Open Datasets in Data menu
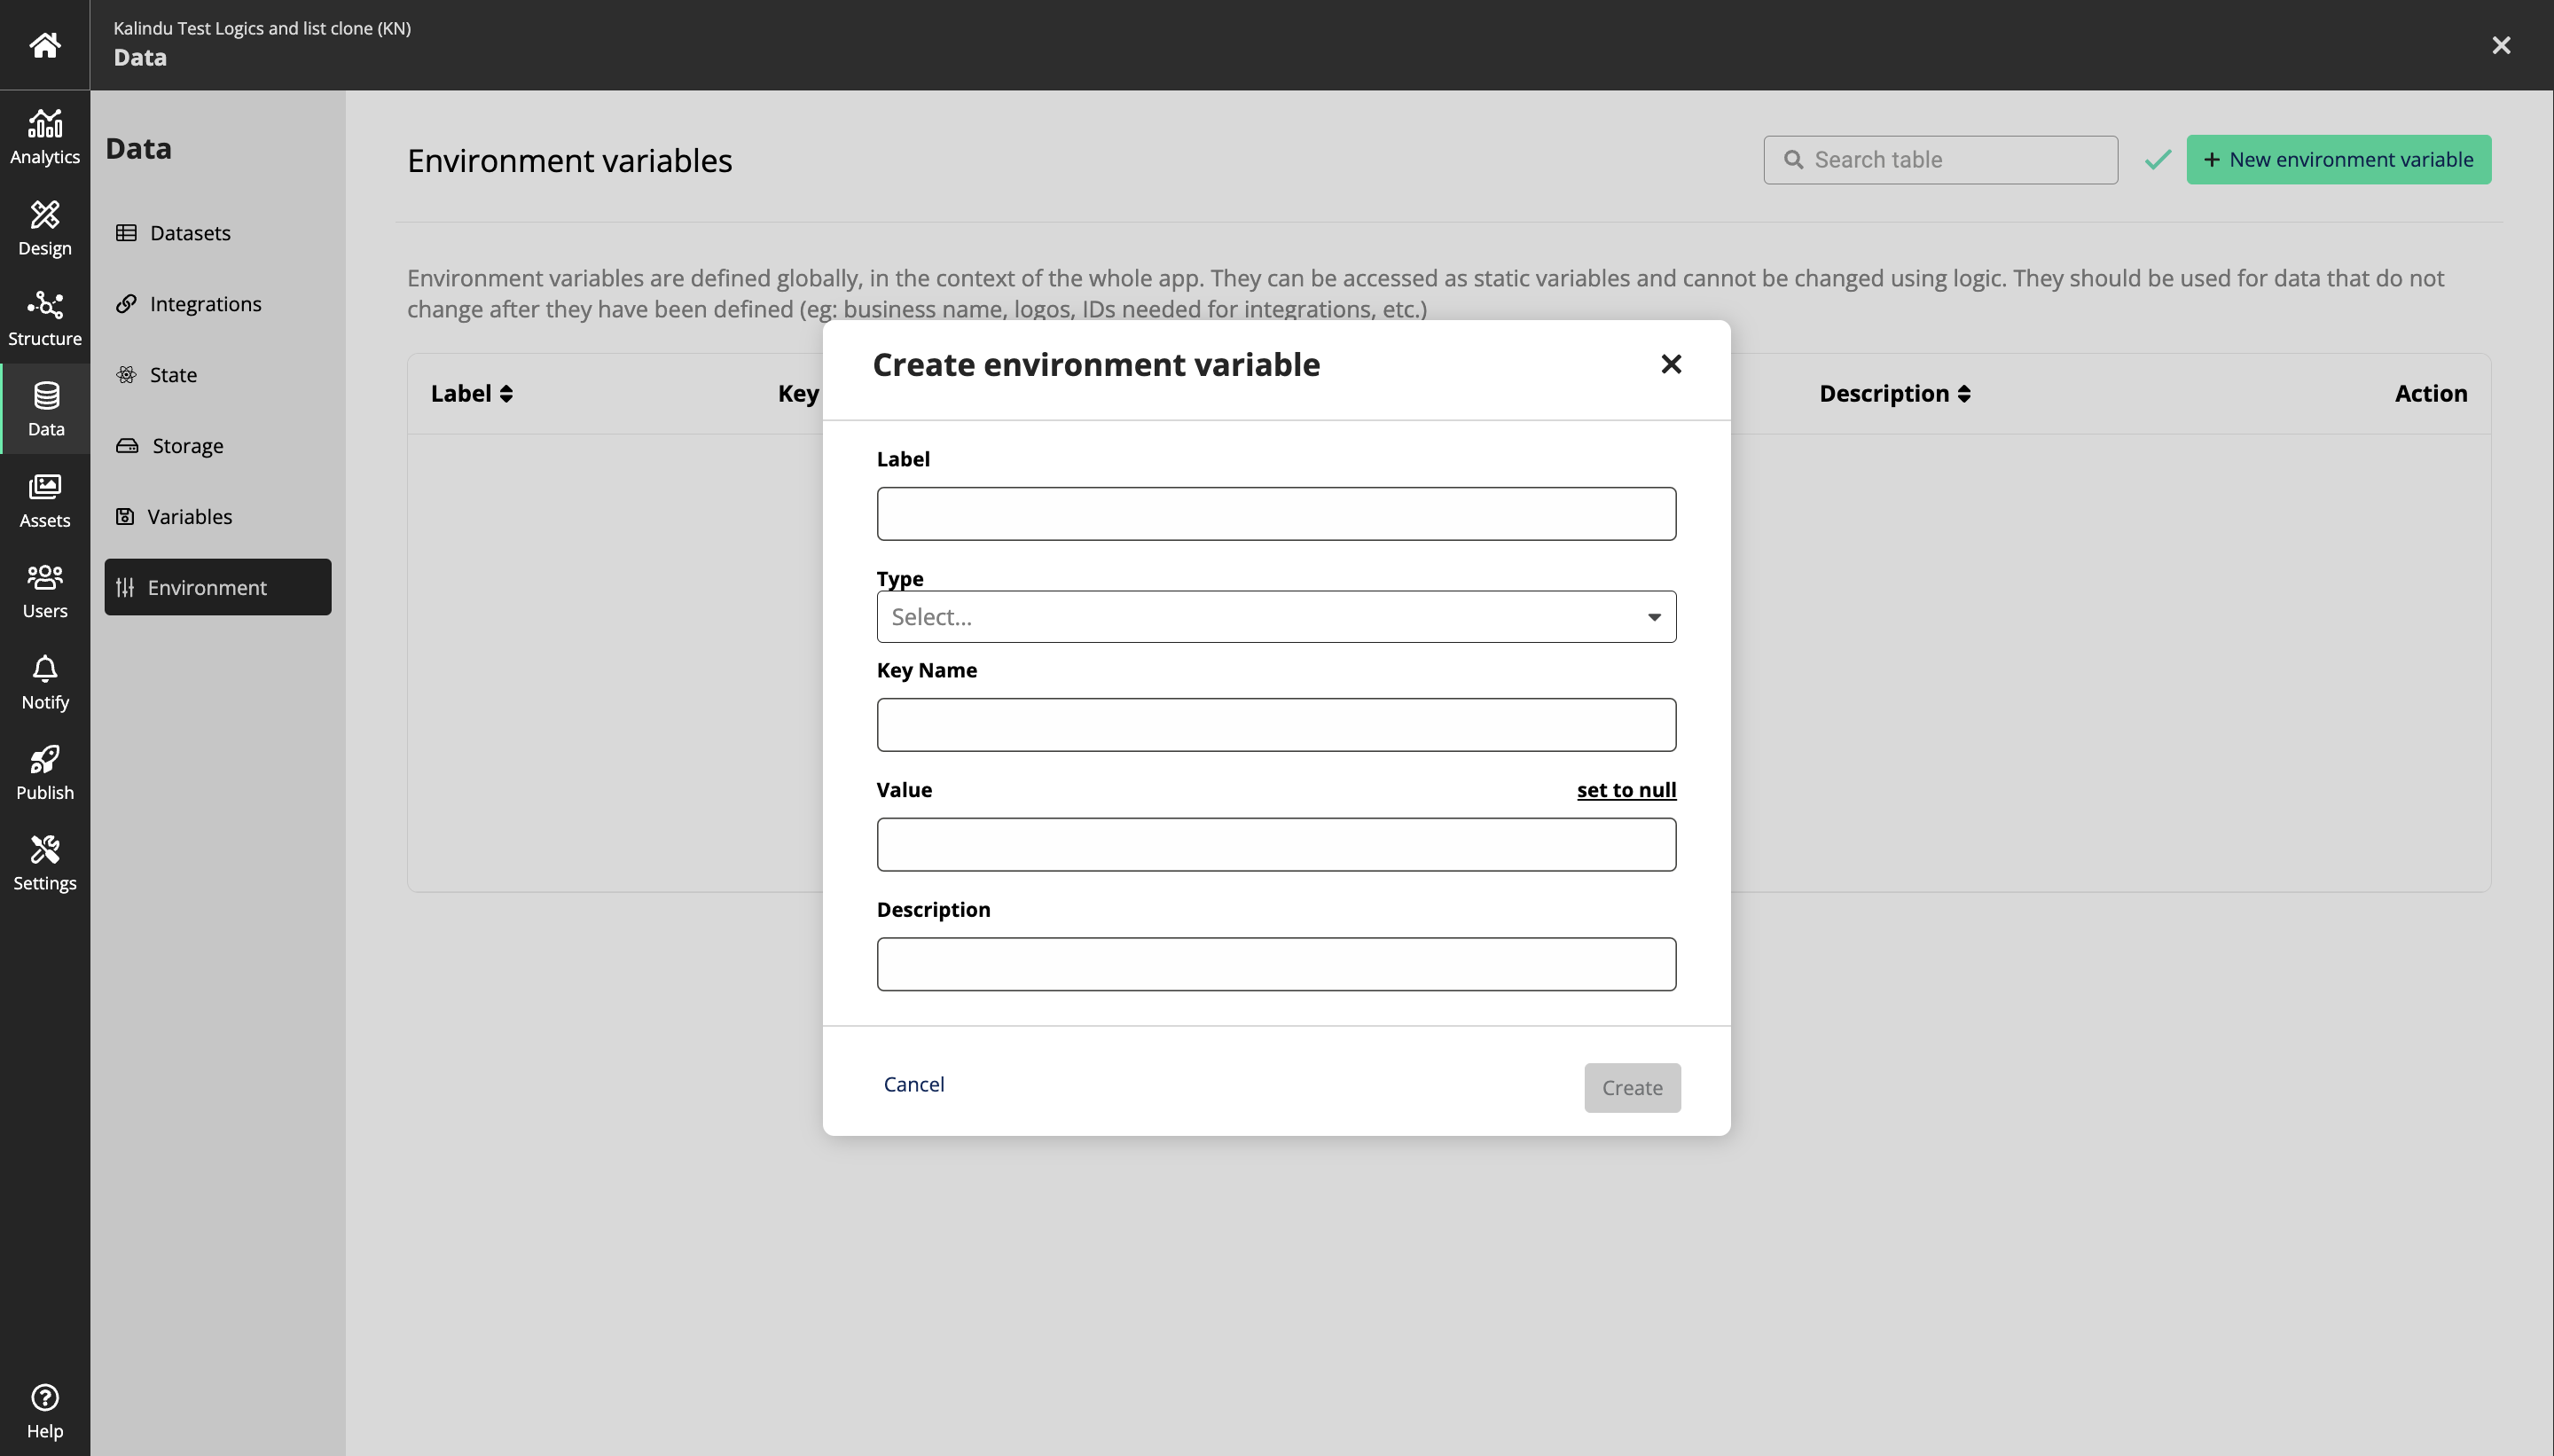 [218, 232]
